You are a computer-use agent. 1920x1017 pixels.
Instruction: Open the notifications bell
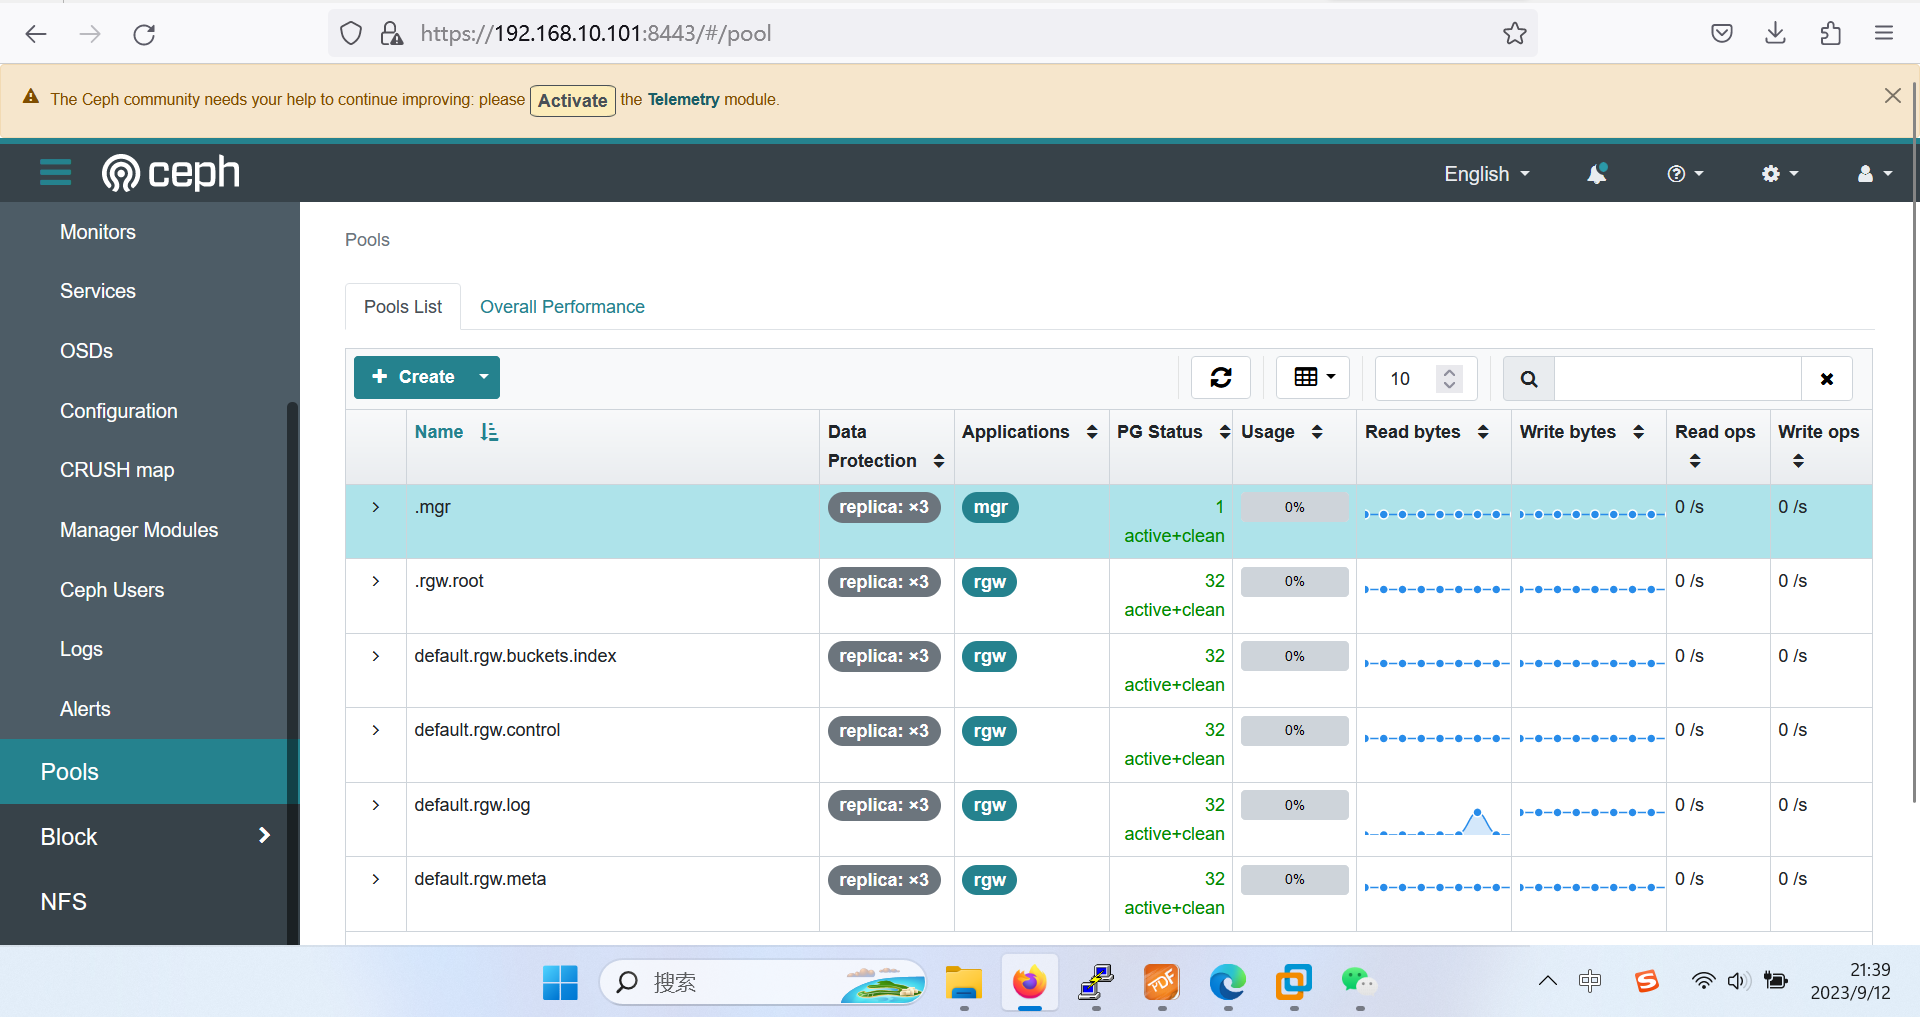tap(1597, 174)
